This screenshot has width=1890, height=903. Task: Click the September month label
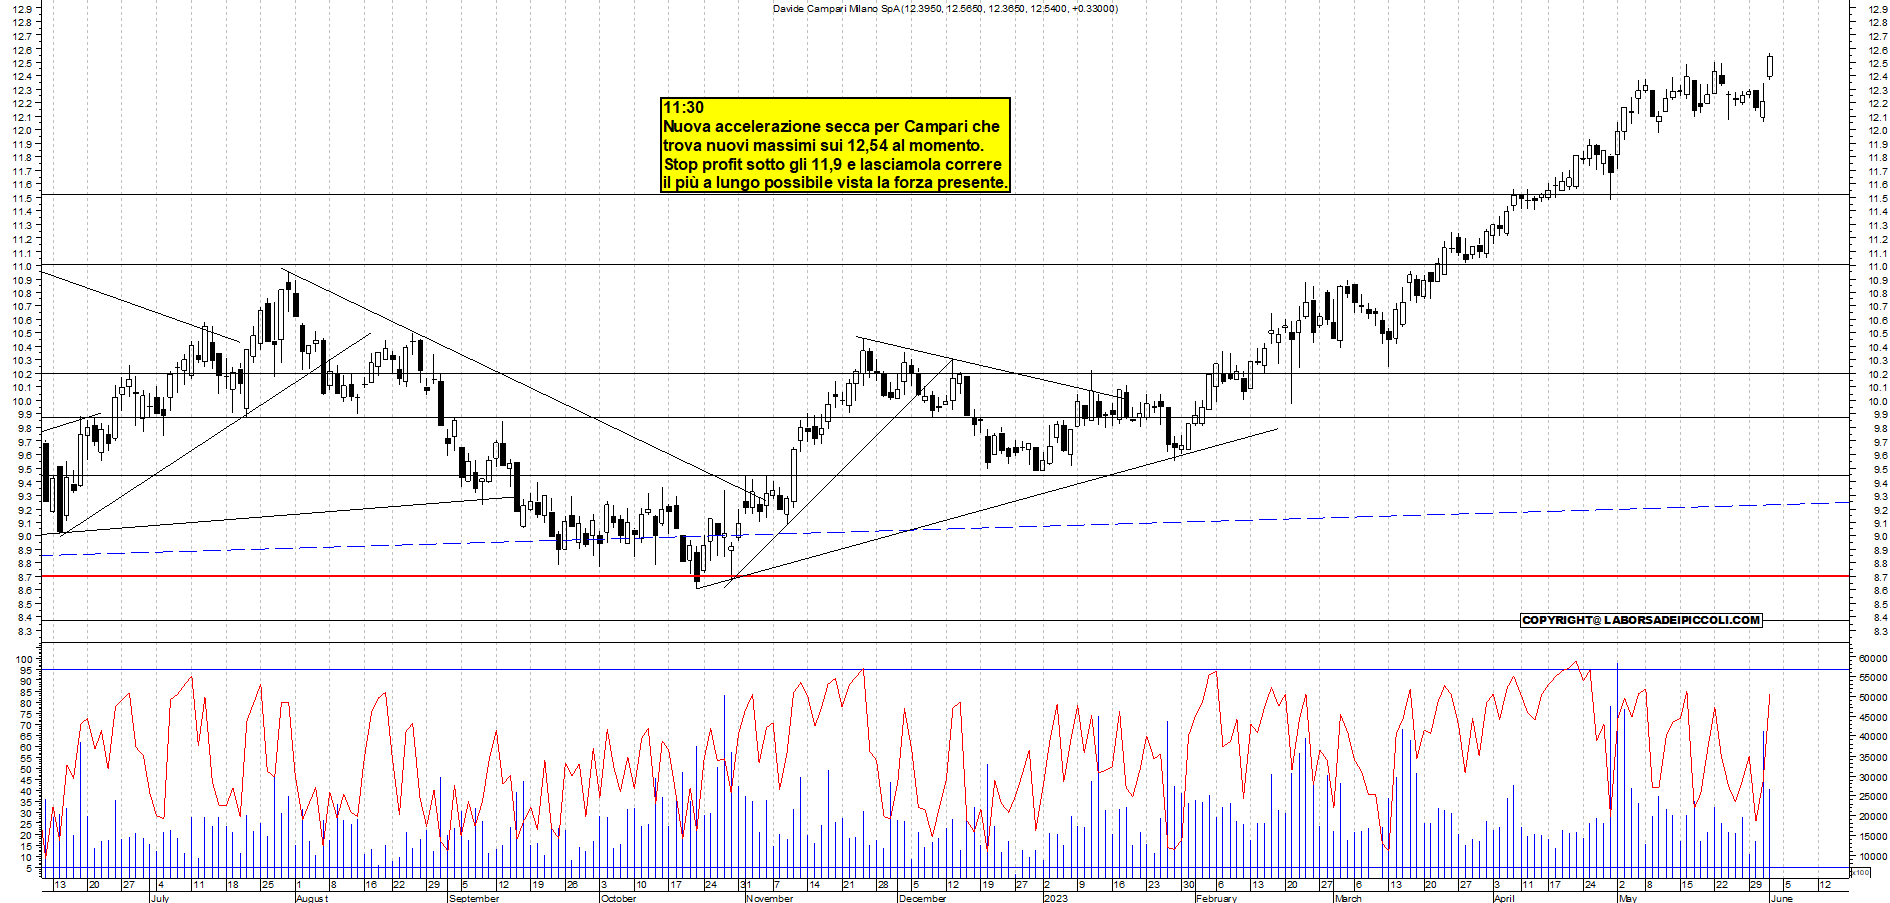474,898
